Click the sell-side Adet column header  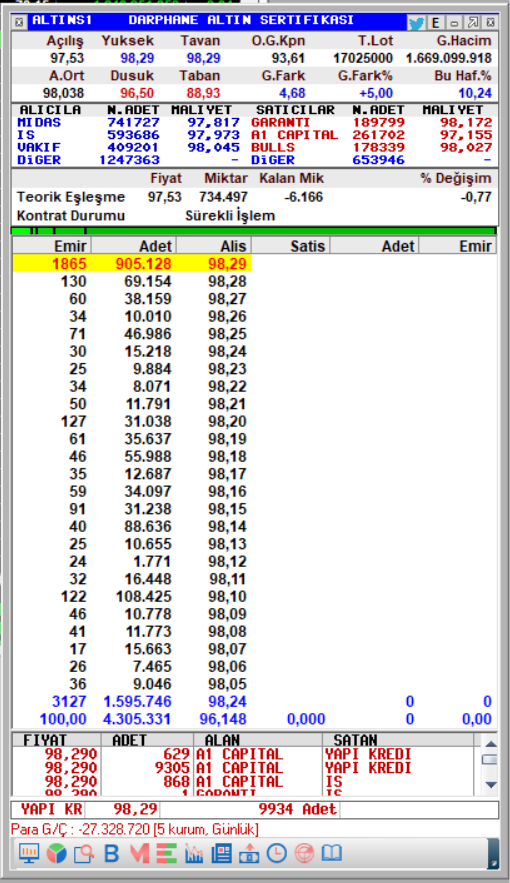[374, 246]
